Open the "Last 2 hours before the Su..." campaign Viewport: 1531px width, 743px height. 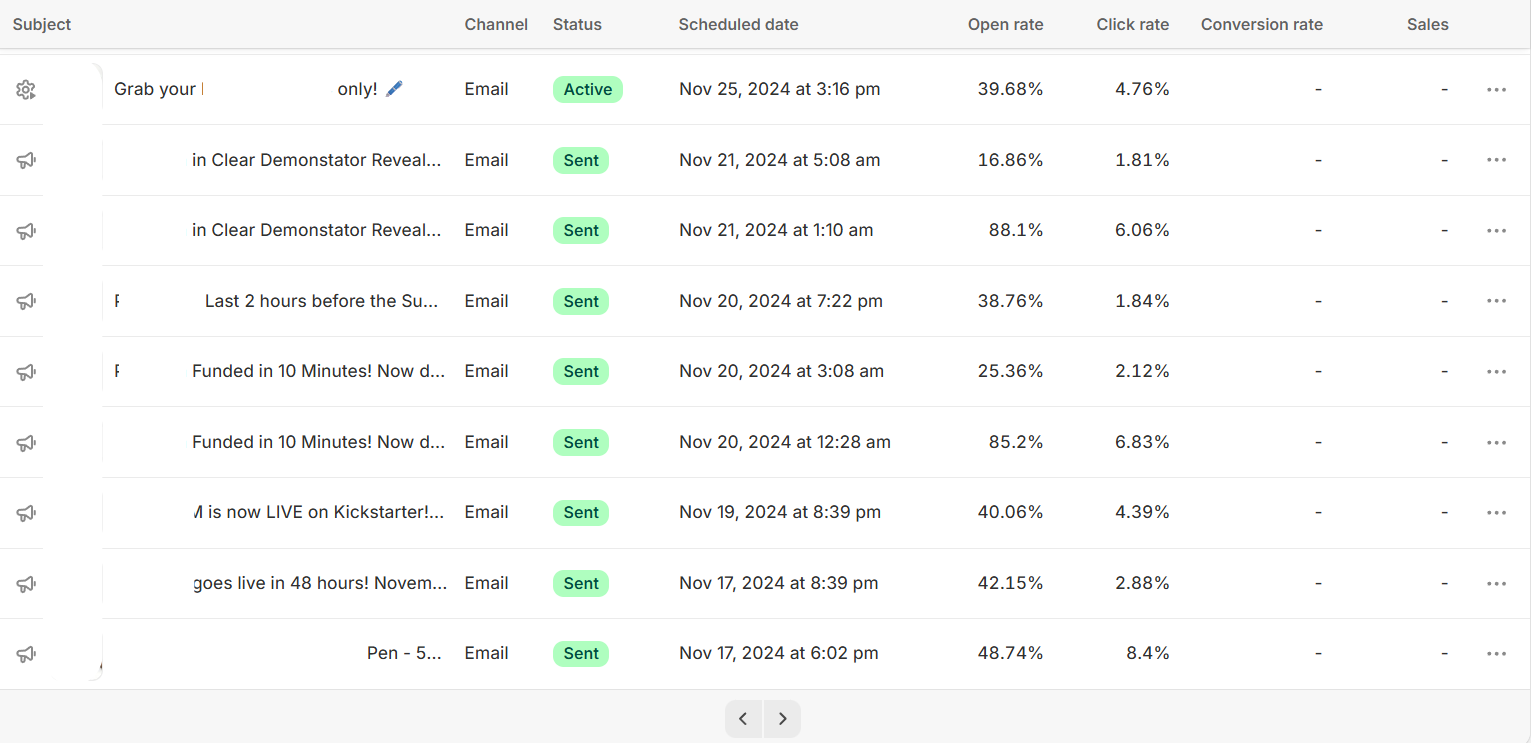point(321,301)
